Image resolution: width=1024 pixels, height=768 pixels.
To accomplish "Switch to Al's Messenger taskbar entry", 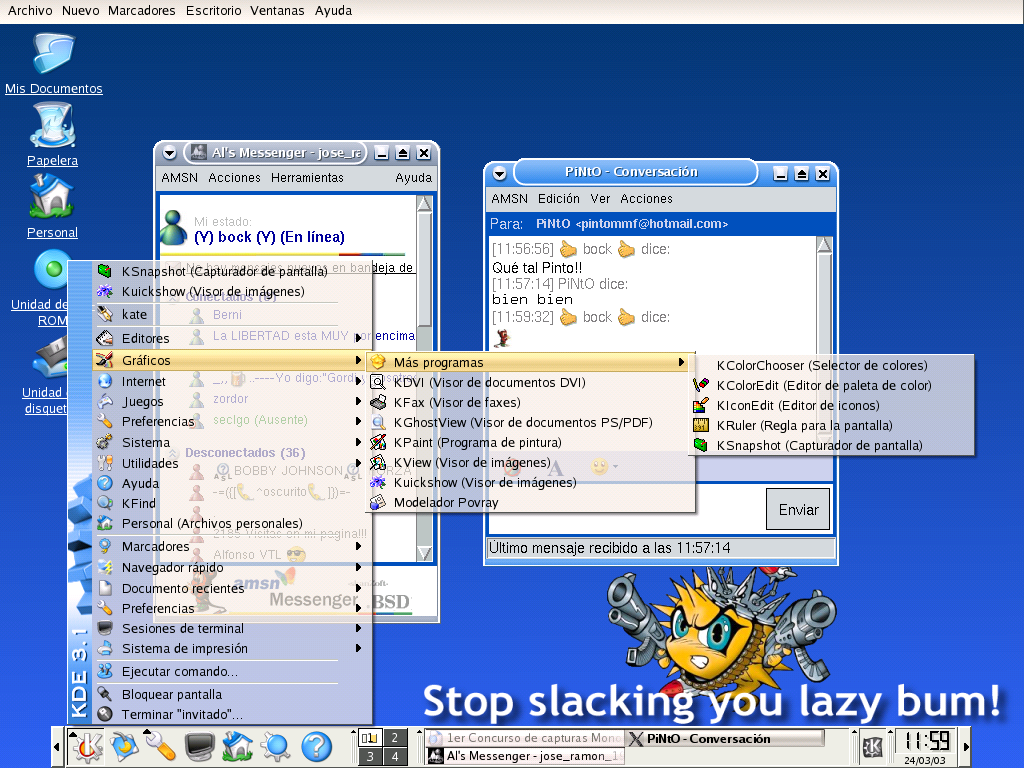I will [526, 756].
